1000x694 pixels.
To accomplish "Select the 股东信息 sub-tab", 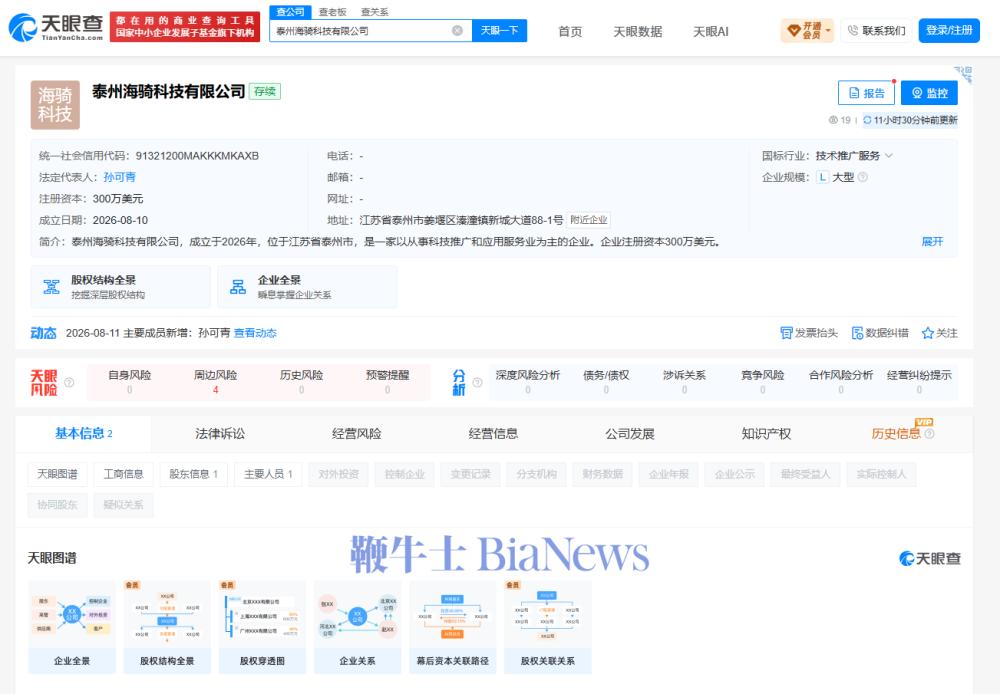I will (x=193, y=474).
